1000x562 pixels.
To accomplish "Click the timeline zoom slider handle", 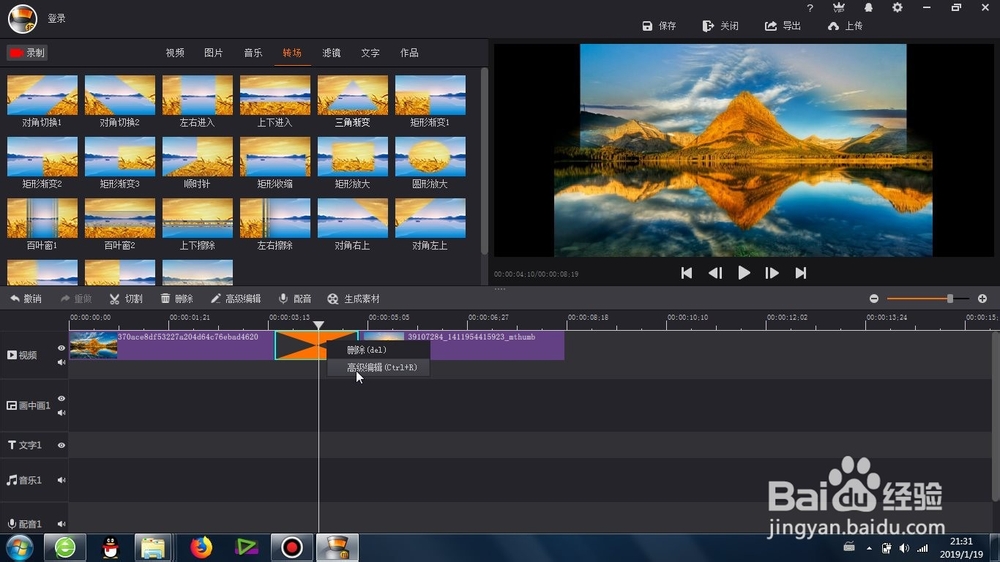I will (x=950, y=299).
